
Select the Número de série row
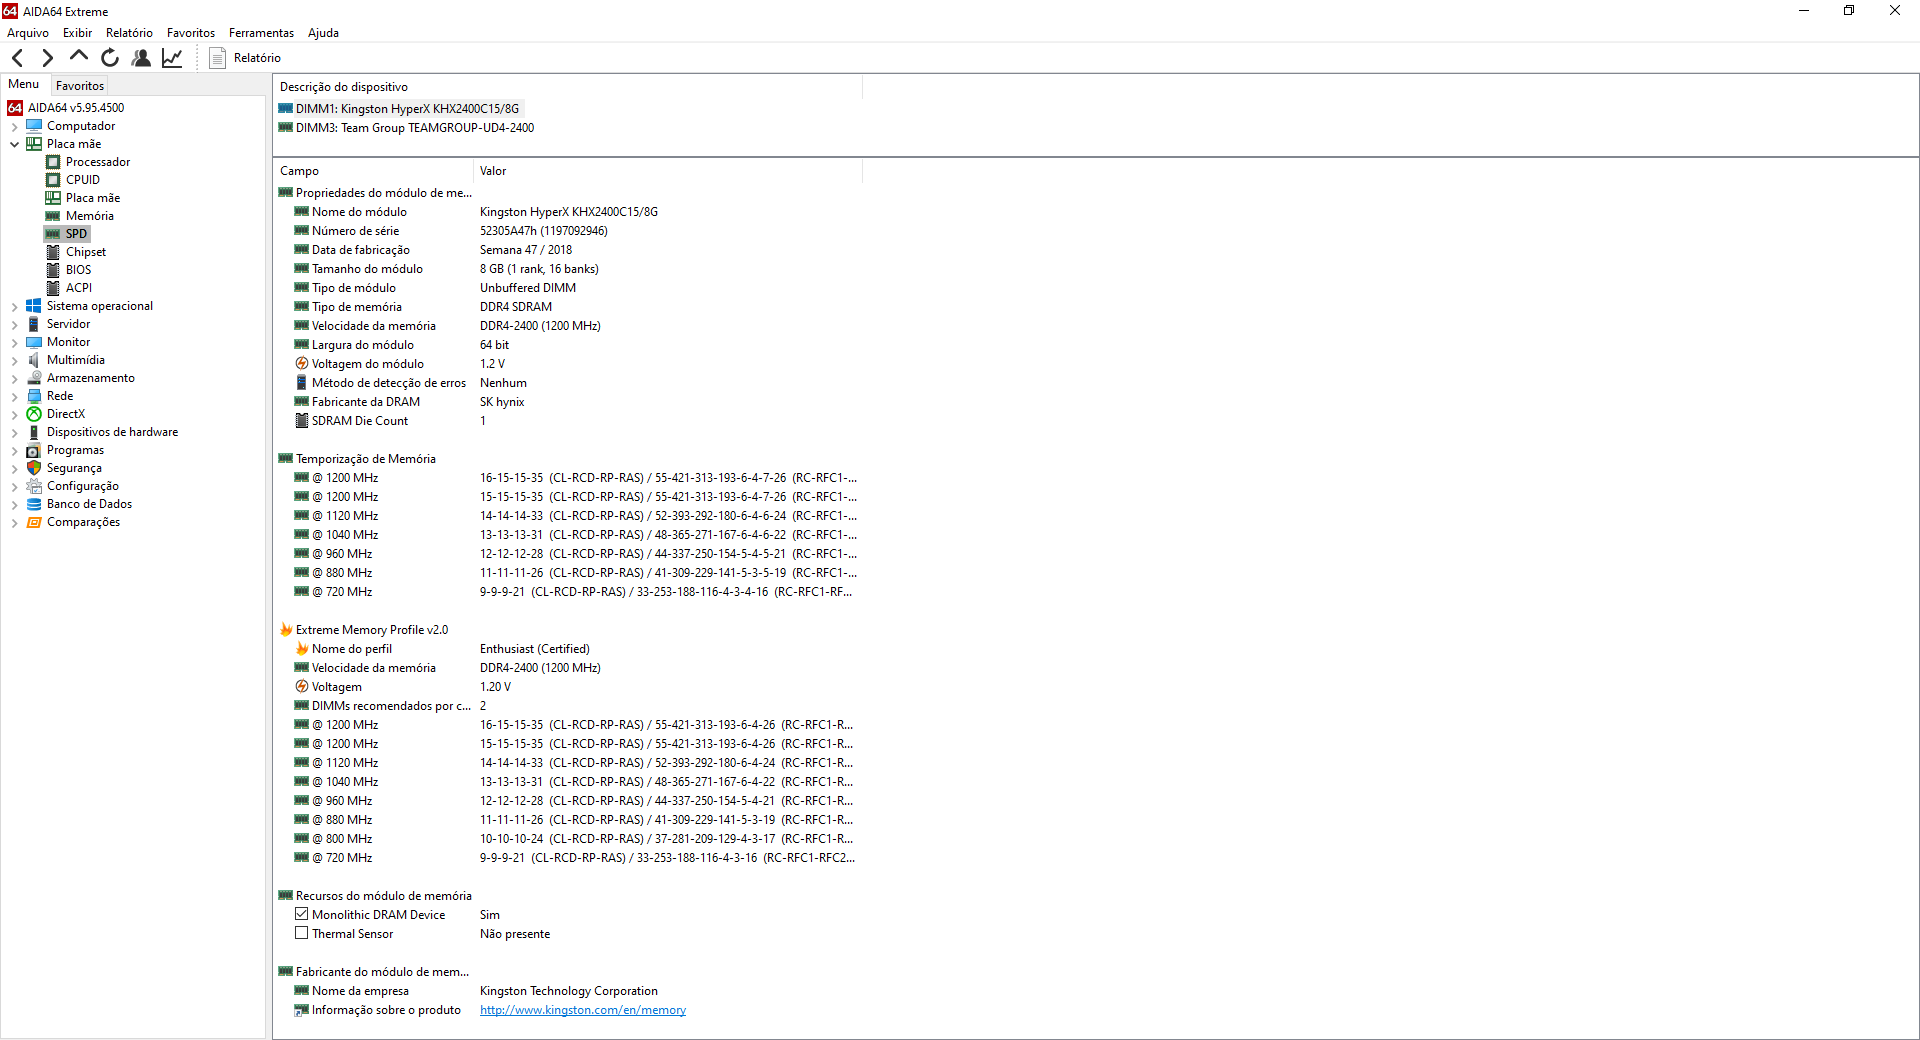568,231
